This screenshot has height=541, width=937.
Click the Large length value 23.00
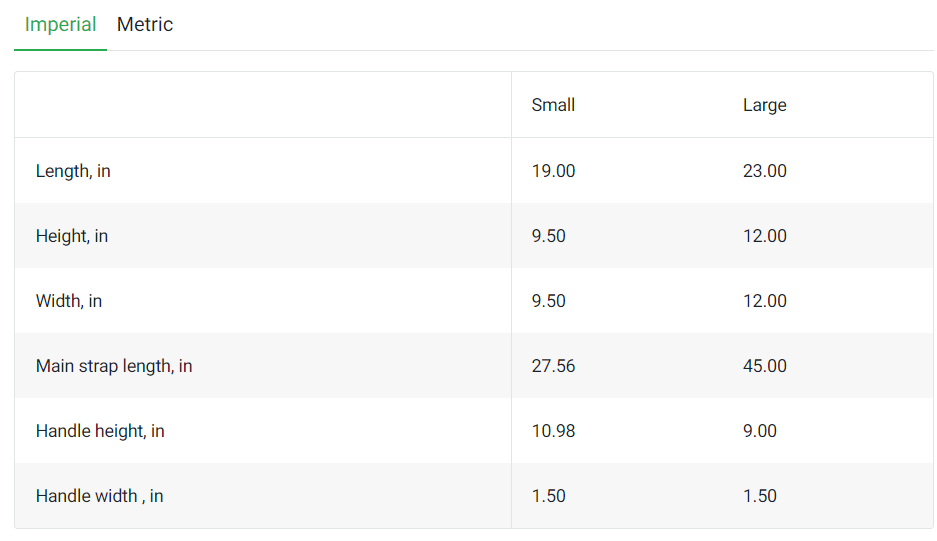point(764,171)
